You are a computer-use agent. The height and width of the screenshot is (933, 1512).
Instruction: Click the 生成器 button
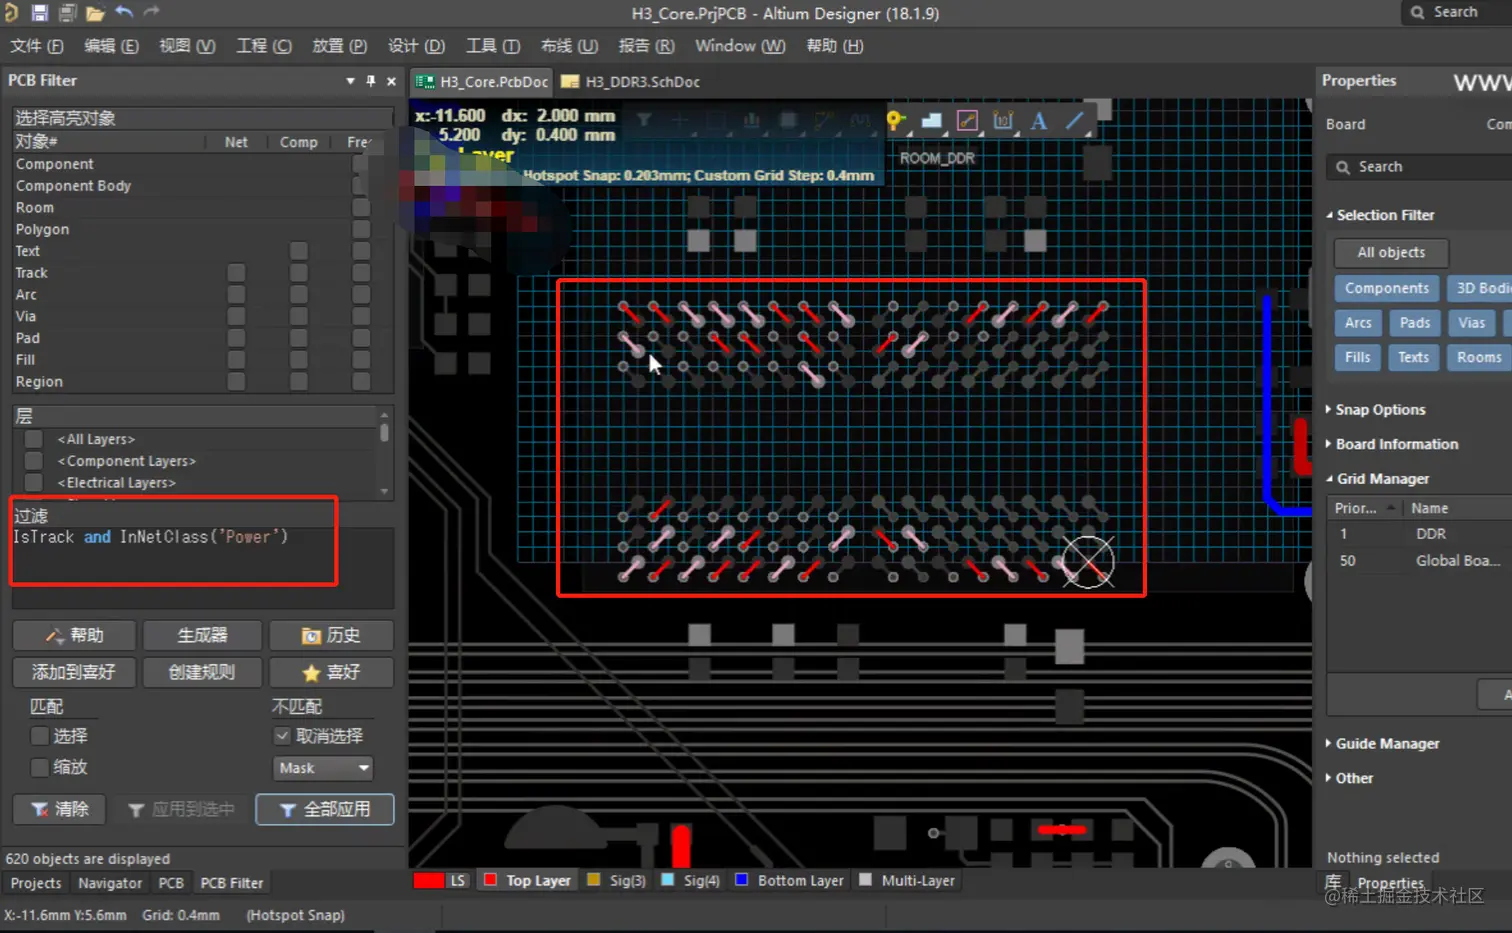[202, 635]
